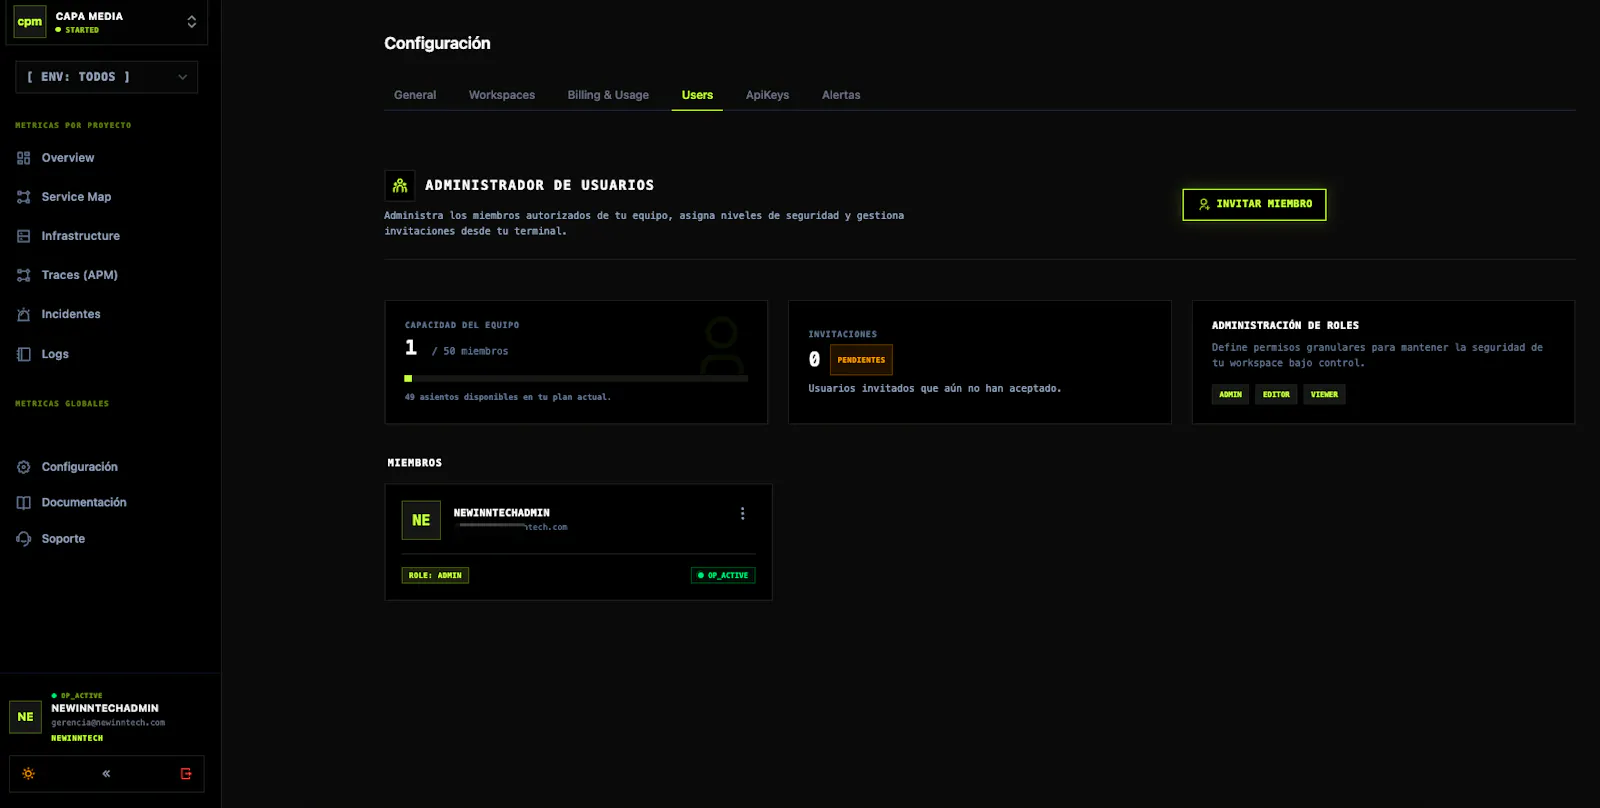1600x808 pixels.
Task: Click the Logs icon in sidebar
Action: [24, 354]
